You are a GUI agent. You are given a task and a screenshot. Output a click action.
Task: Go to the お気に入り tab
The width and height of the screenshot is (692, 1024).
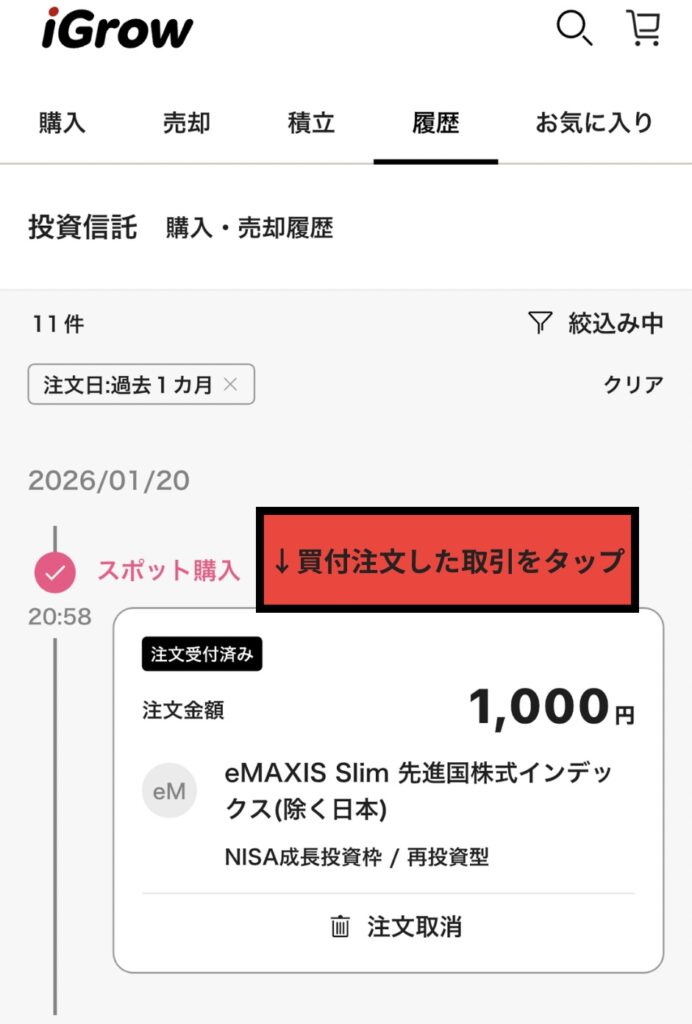(x=594, y=123)
